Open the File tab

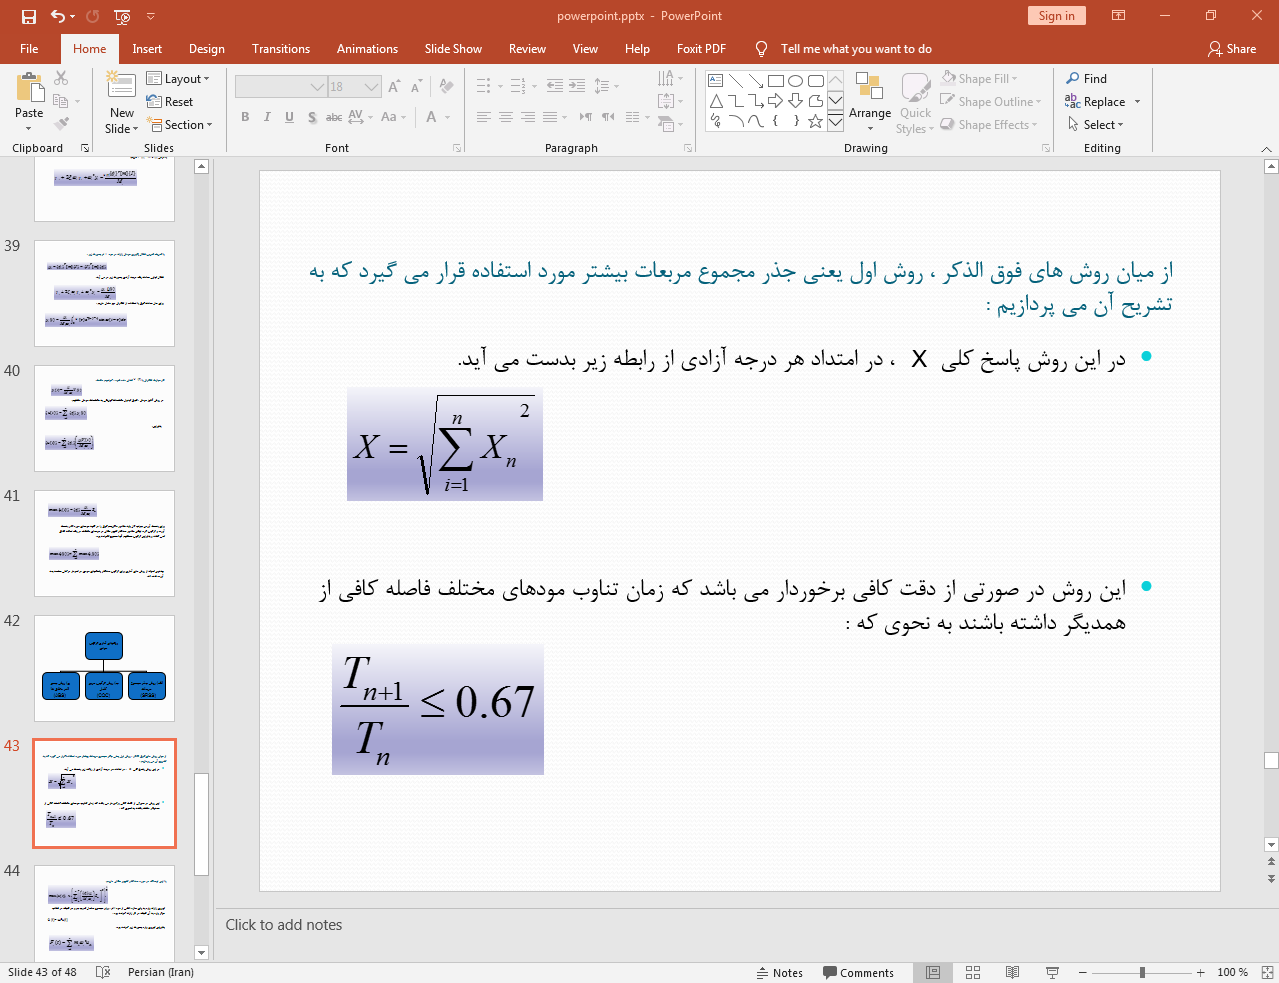(29, 48)
